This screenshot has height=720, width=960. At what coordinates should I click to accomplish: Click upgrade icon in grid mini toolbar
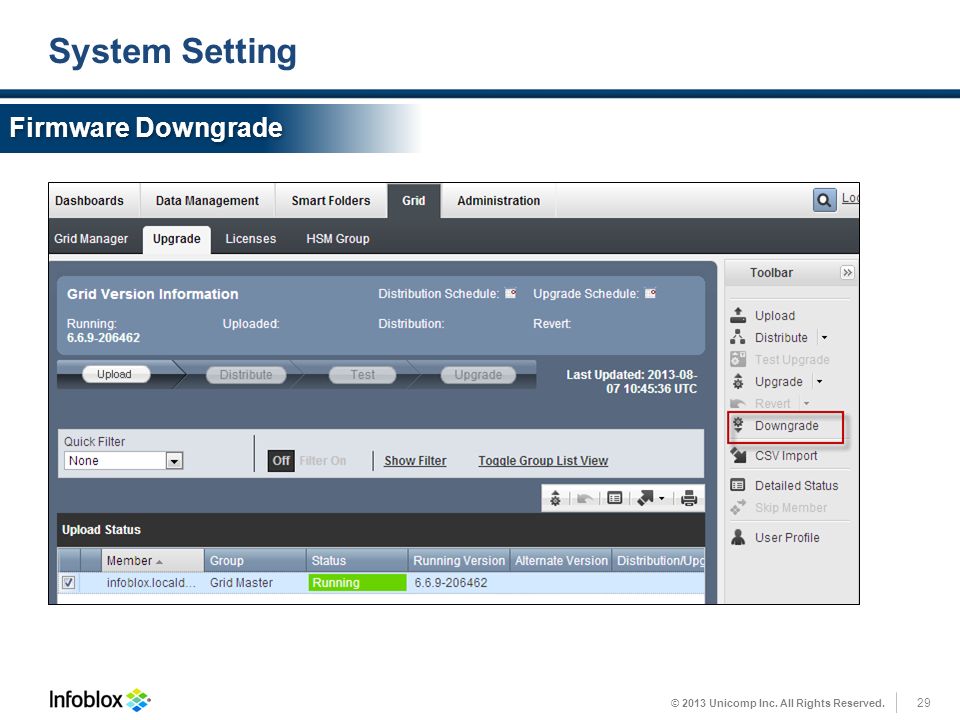click(555, 498)
